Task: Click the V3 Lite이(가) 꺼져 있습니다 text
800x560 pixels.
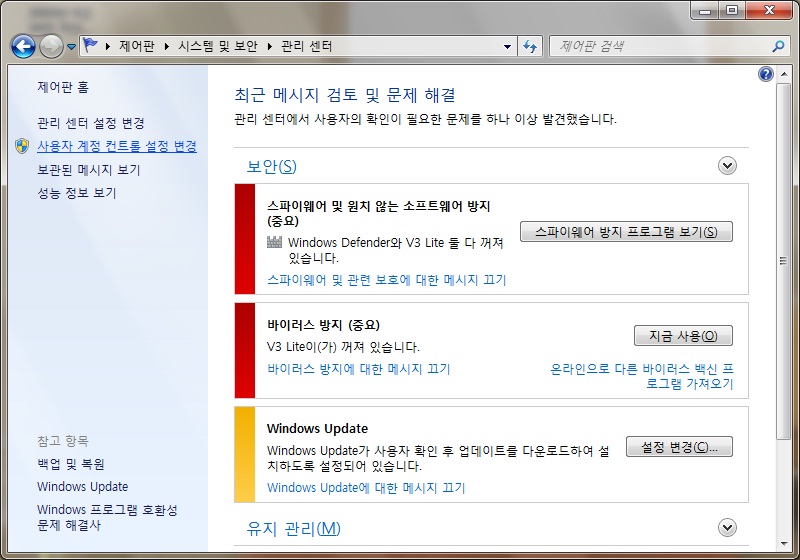Action: [343, 347]
